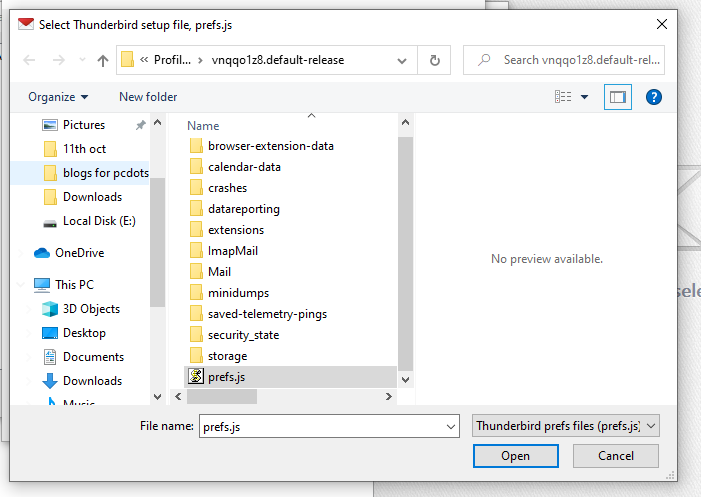This screenshot has width=701, height=497.
Task: Open the recent locations dropdown arrow
Action: pyautogui.click(x=82, y=60)
